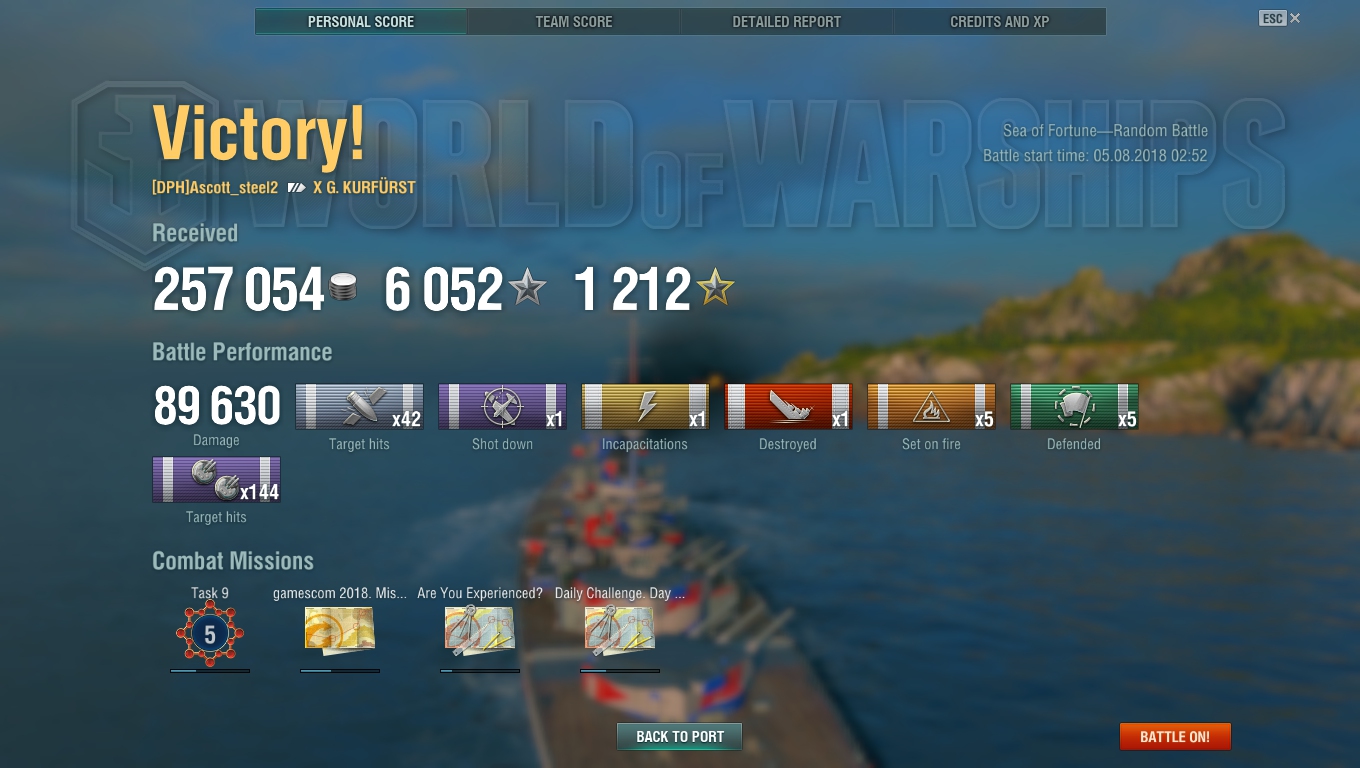Viewport: 1360px width, 768px height.
Task: Click the secondary Target hits x144 ribbon
Action: 216,480
